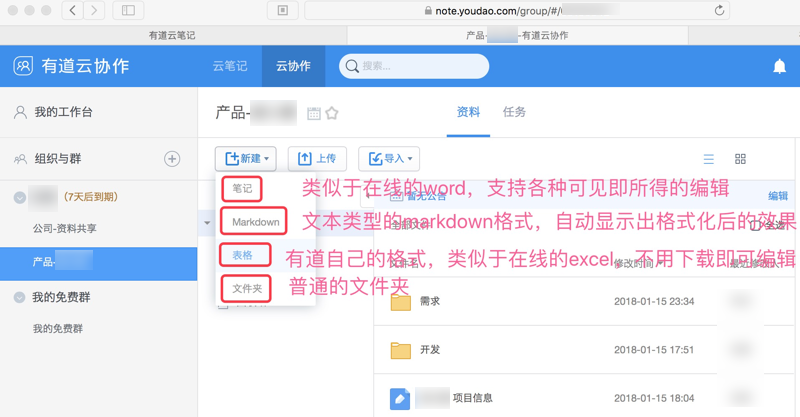800x417 pixels.
Task: Reload the page in Safari
Action: (719, 10)
